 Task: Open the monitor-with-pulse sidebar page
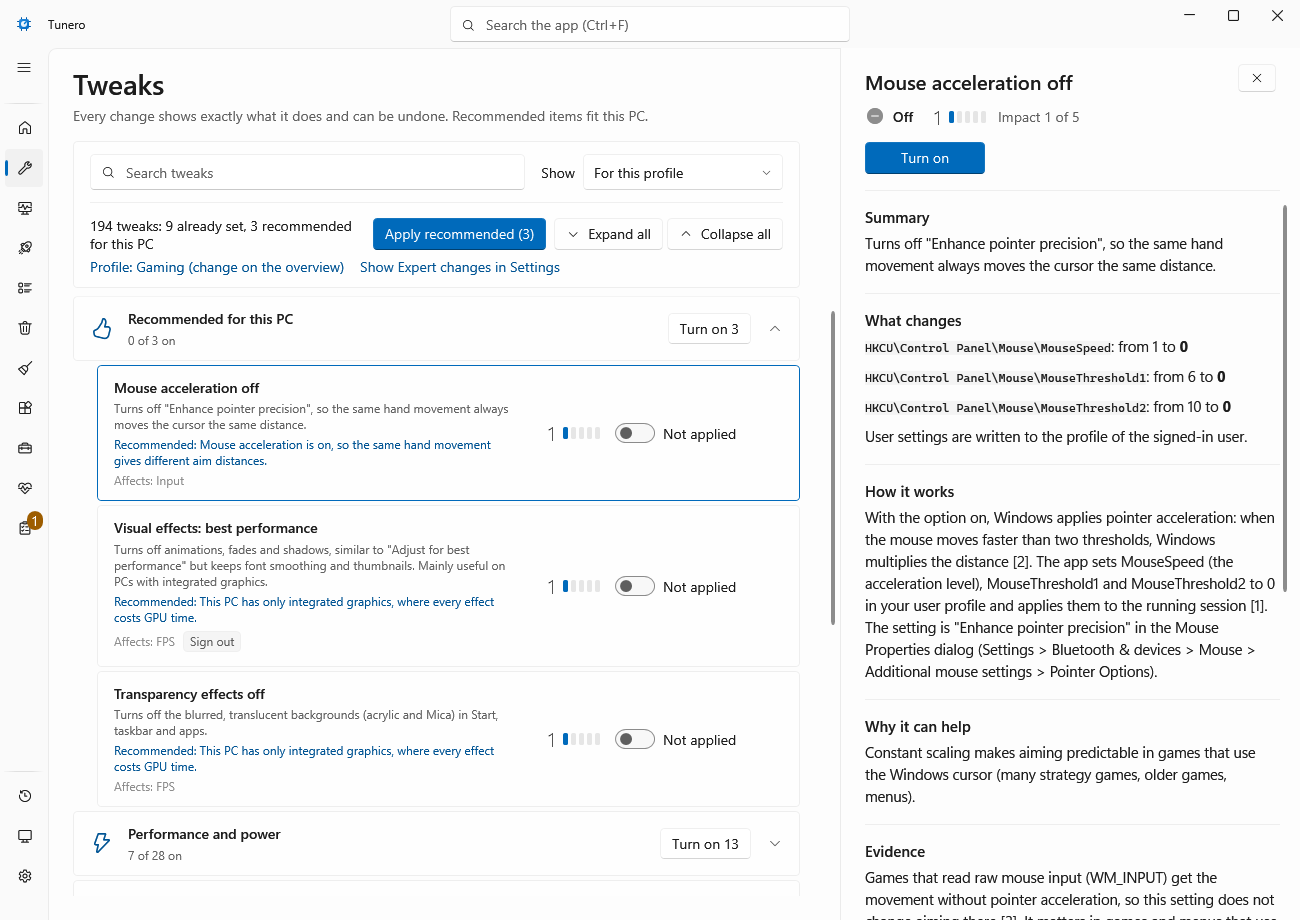point(25,208)
